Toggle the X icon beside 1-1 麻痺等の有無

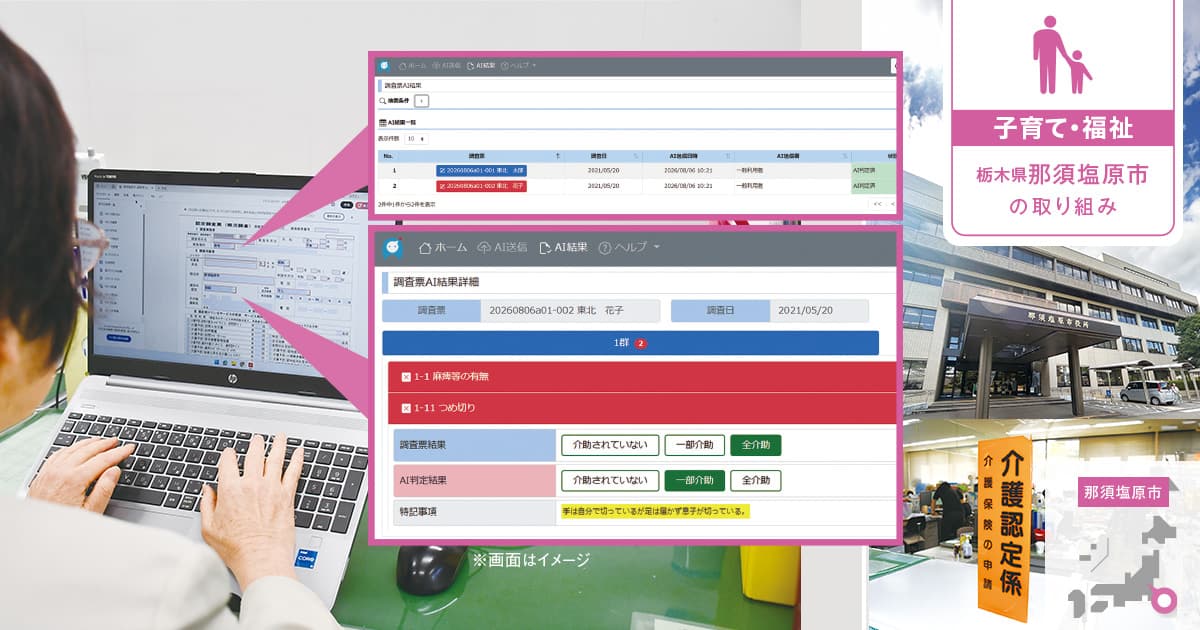pos(406,377)
